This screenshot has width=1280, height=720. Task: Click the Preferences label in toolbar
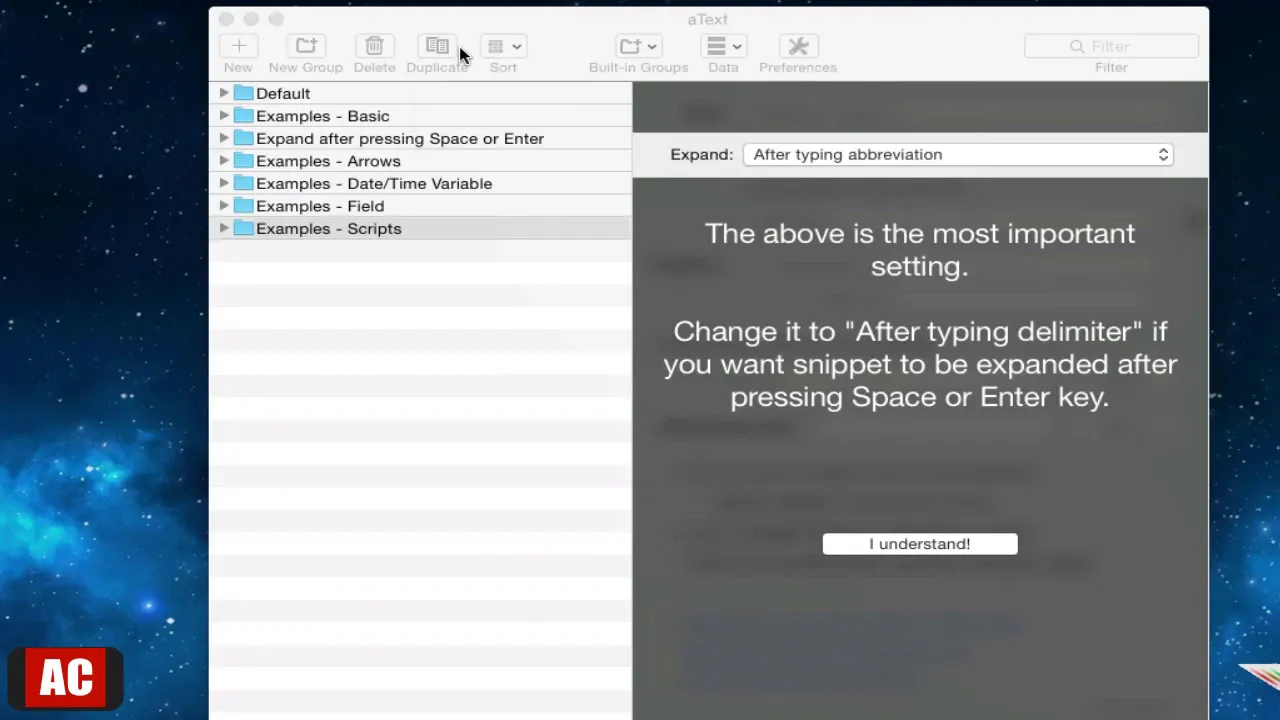pos(798,67)
